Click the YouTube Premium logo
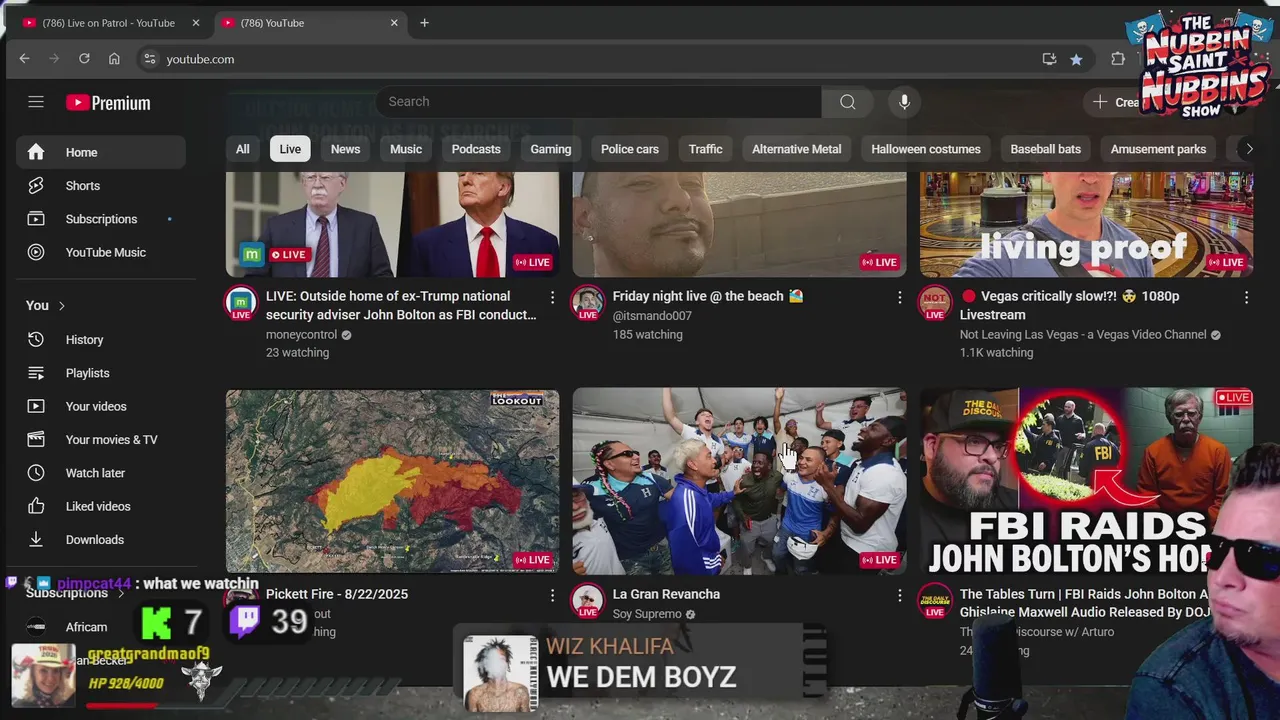This screenshot has width=1280, height=720. (x=108, y=102)
